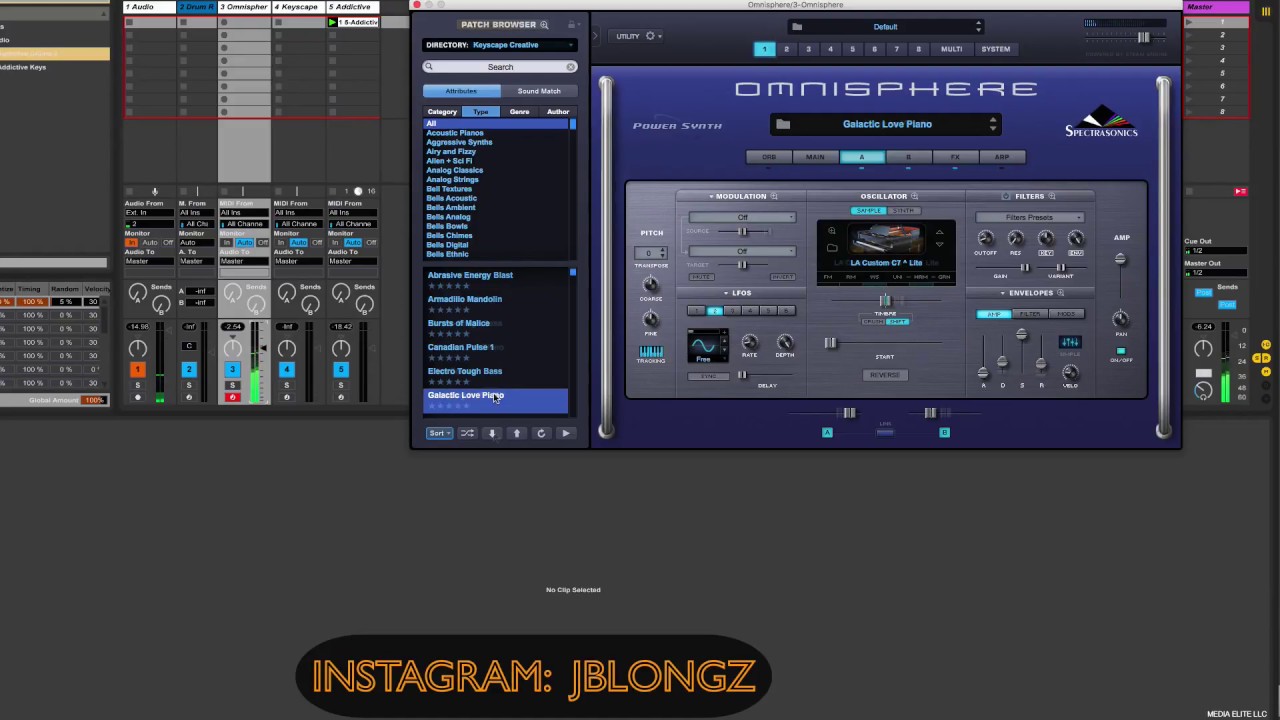Switch to the ORB tab
This screenshot has width=1280, height=720.
(x=769, y=157)
